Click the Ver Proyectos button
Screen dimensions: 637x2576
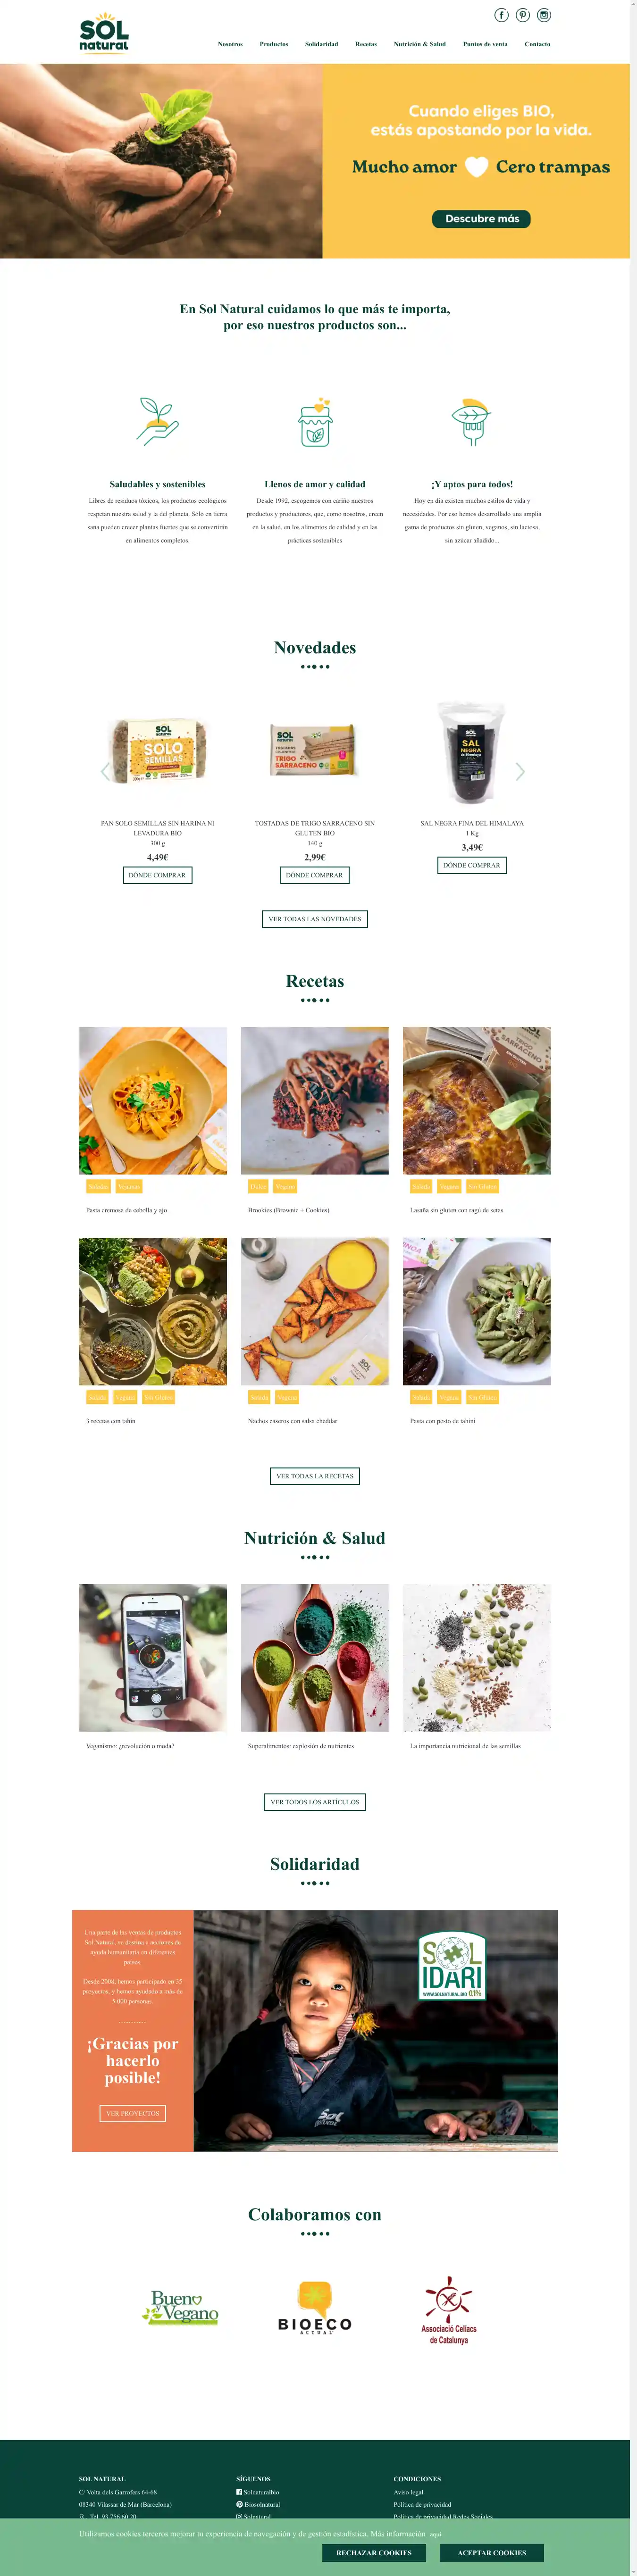[133, 2113]
